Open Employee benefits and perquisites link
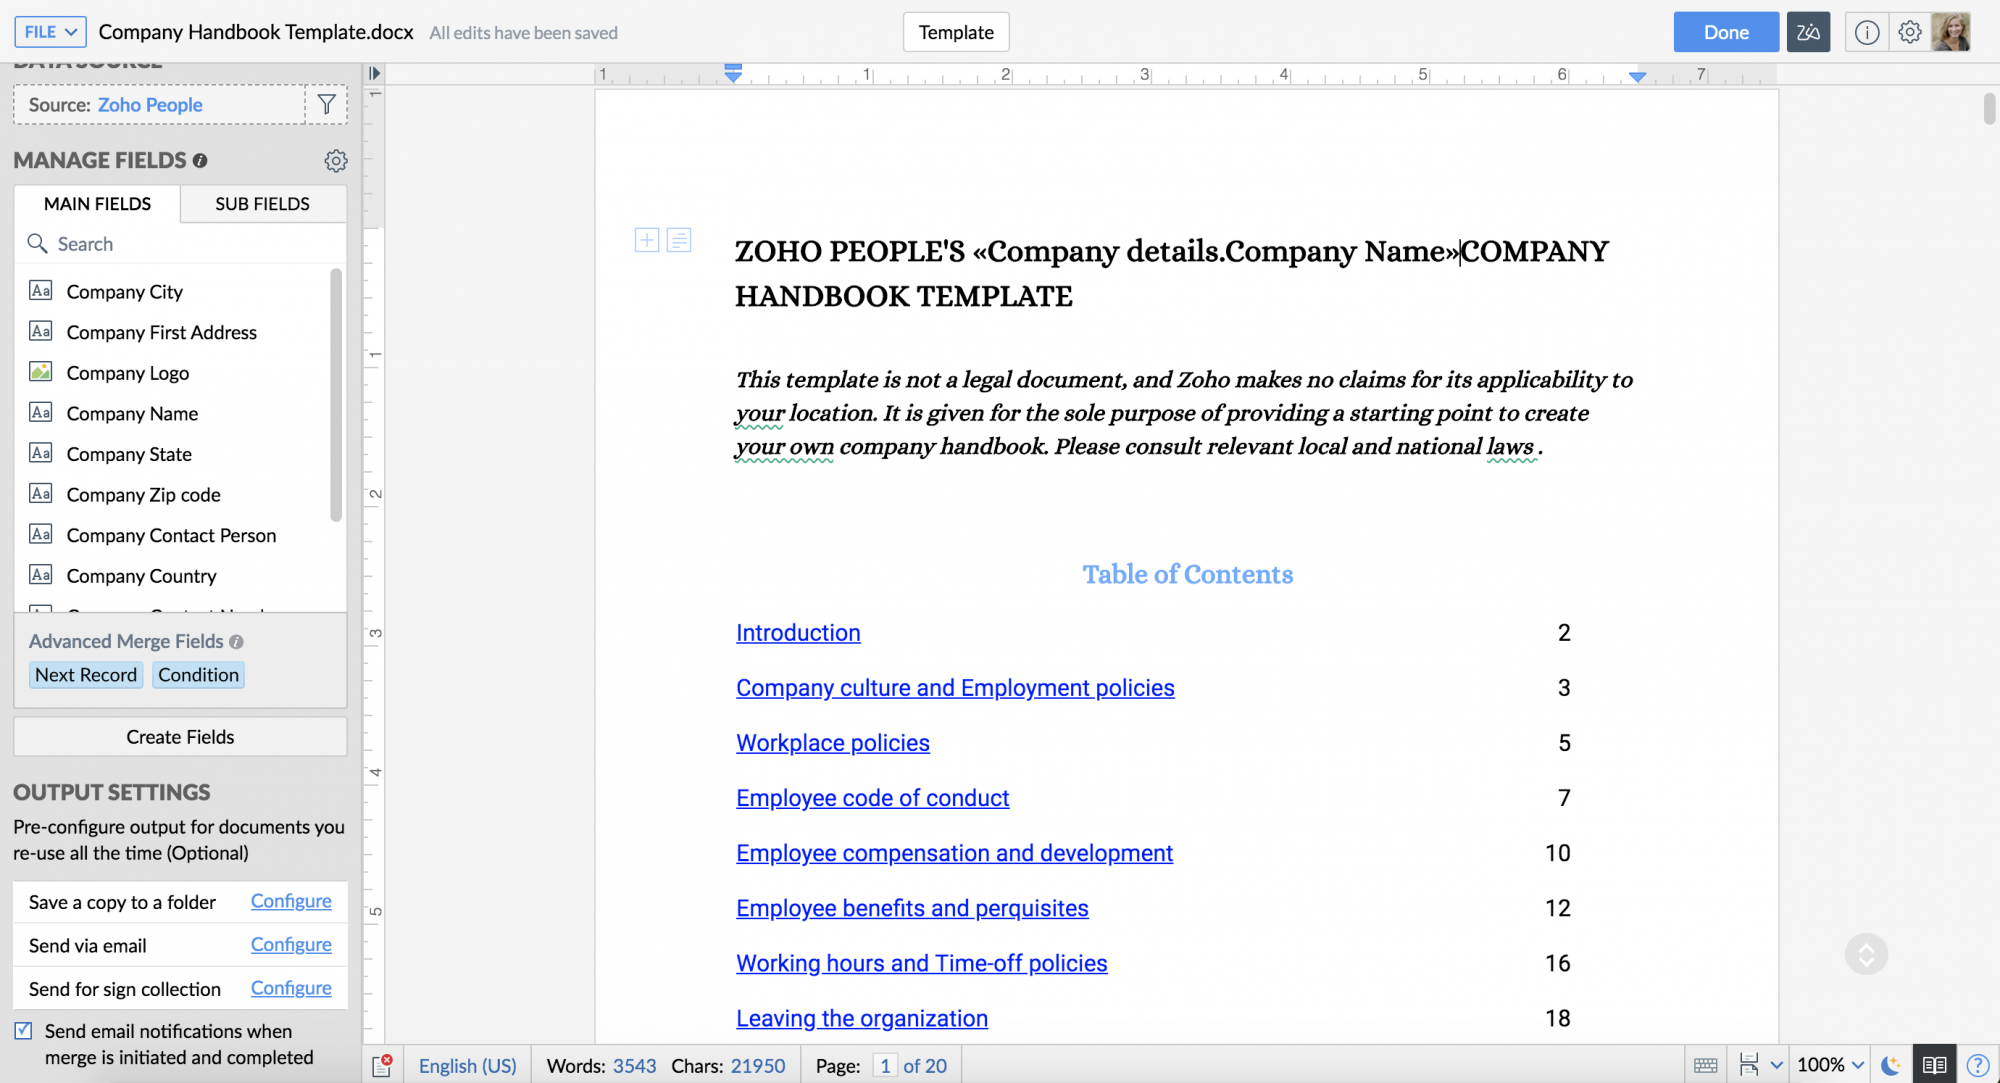Image resolution: width=2000 pixels, height=1083 pixels. (912, 908)
